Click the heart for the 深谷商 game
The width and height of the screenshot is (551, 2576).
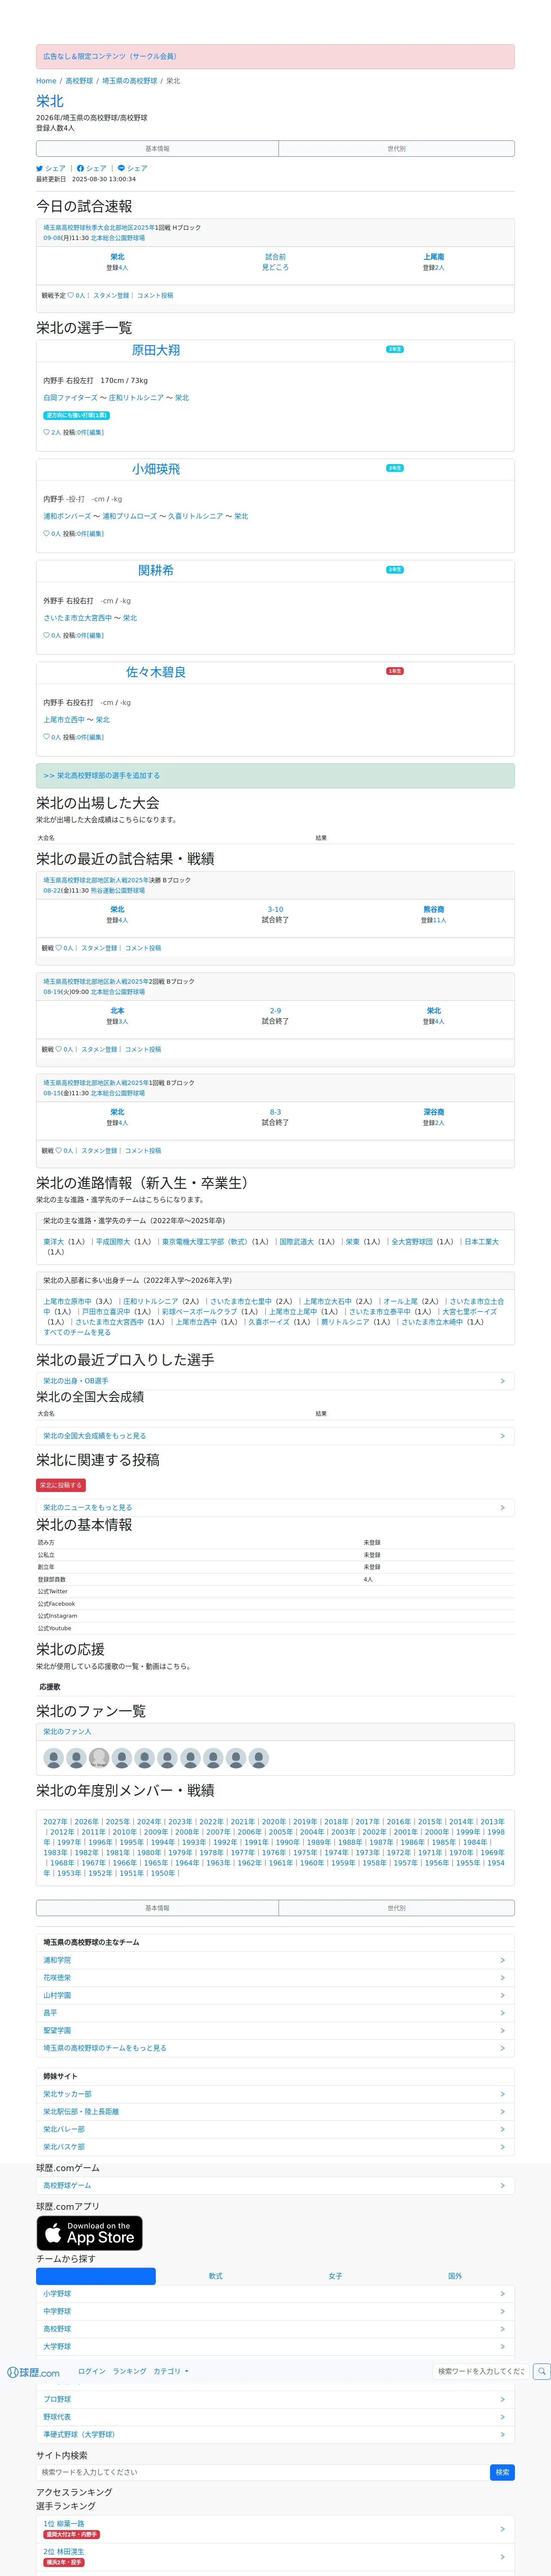coord(59,1151)
